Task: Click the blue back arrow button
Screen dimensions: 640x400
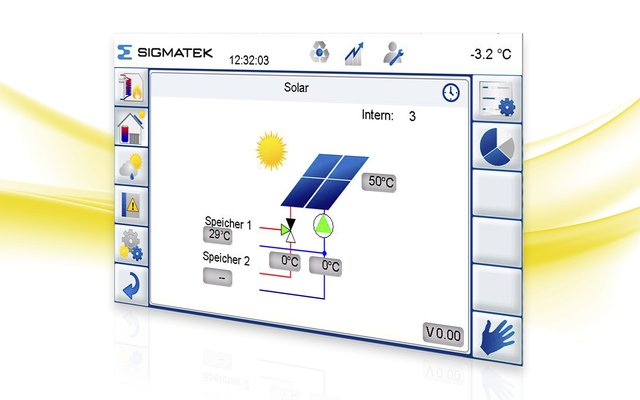Action: pos(131,285)
